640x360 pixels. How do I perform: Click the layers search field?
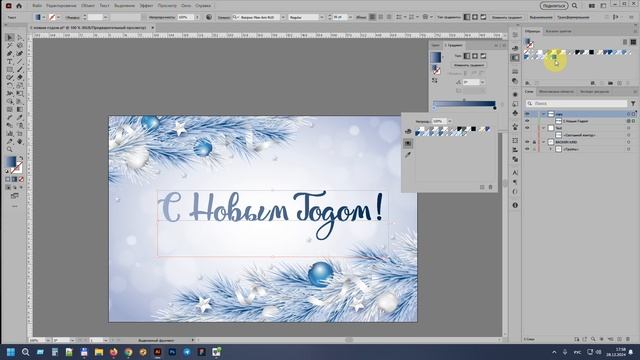576,104
